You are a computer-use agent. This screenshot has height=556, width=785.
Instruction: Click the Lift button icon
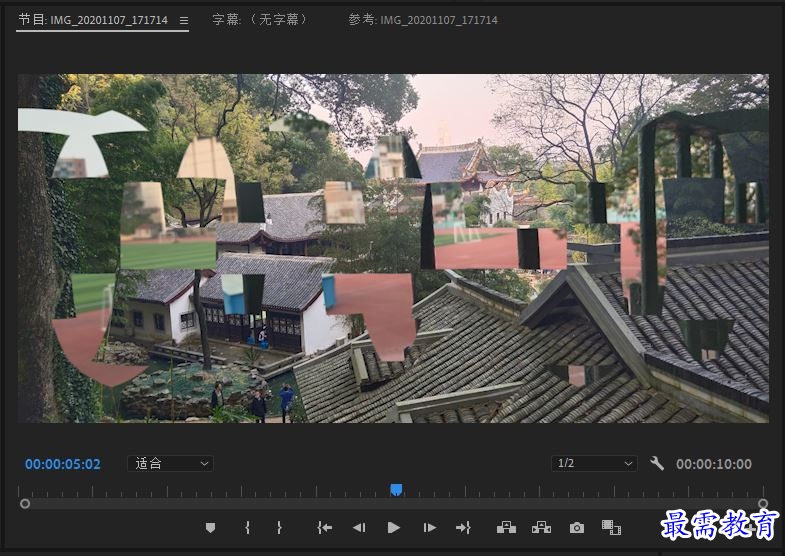pos(506,527)
